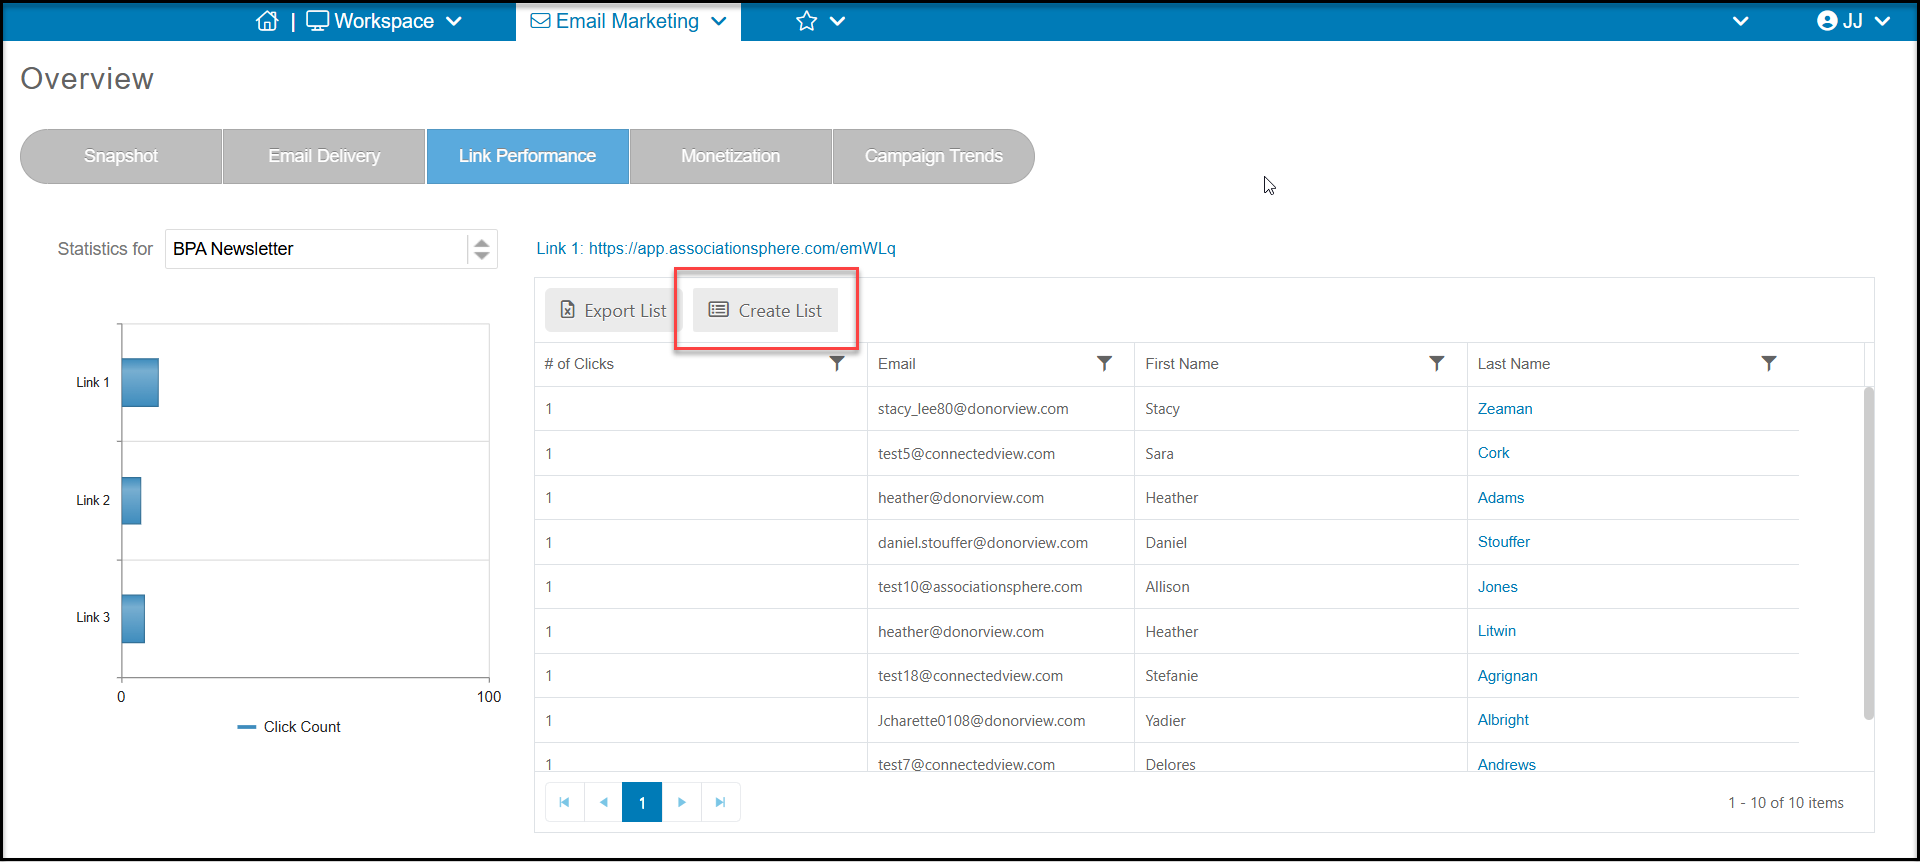Open the JJ user account menu

point(1853,21)
